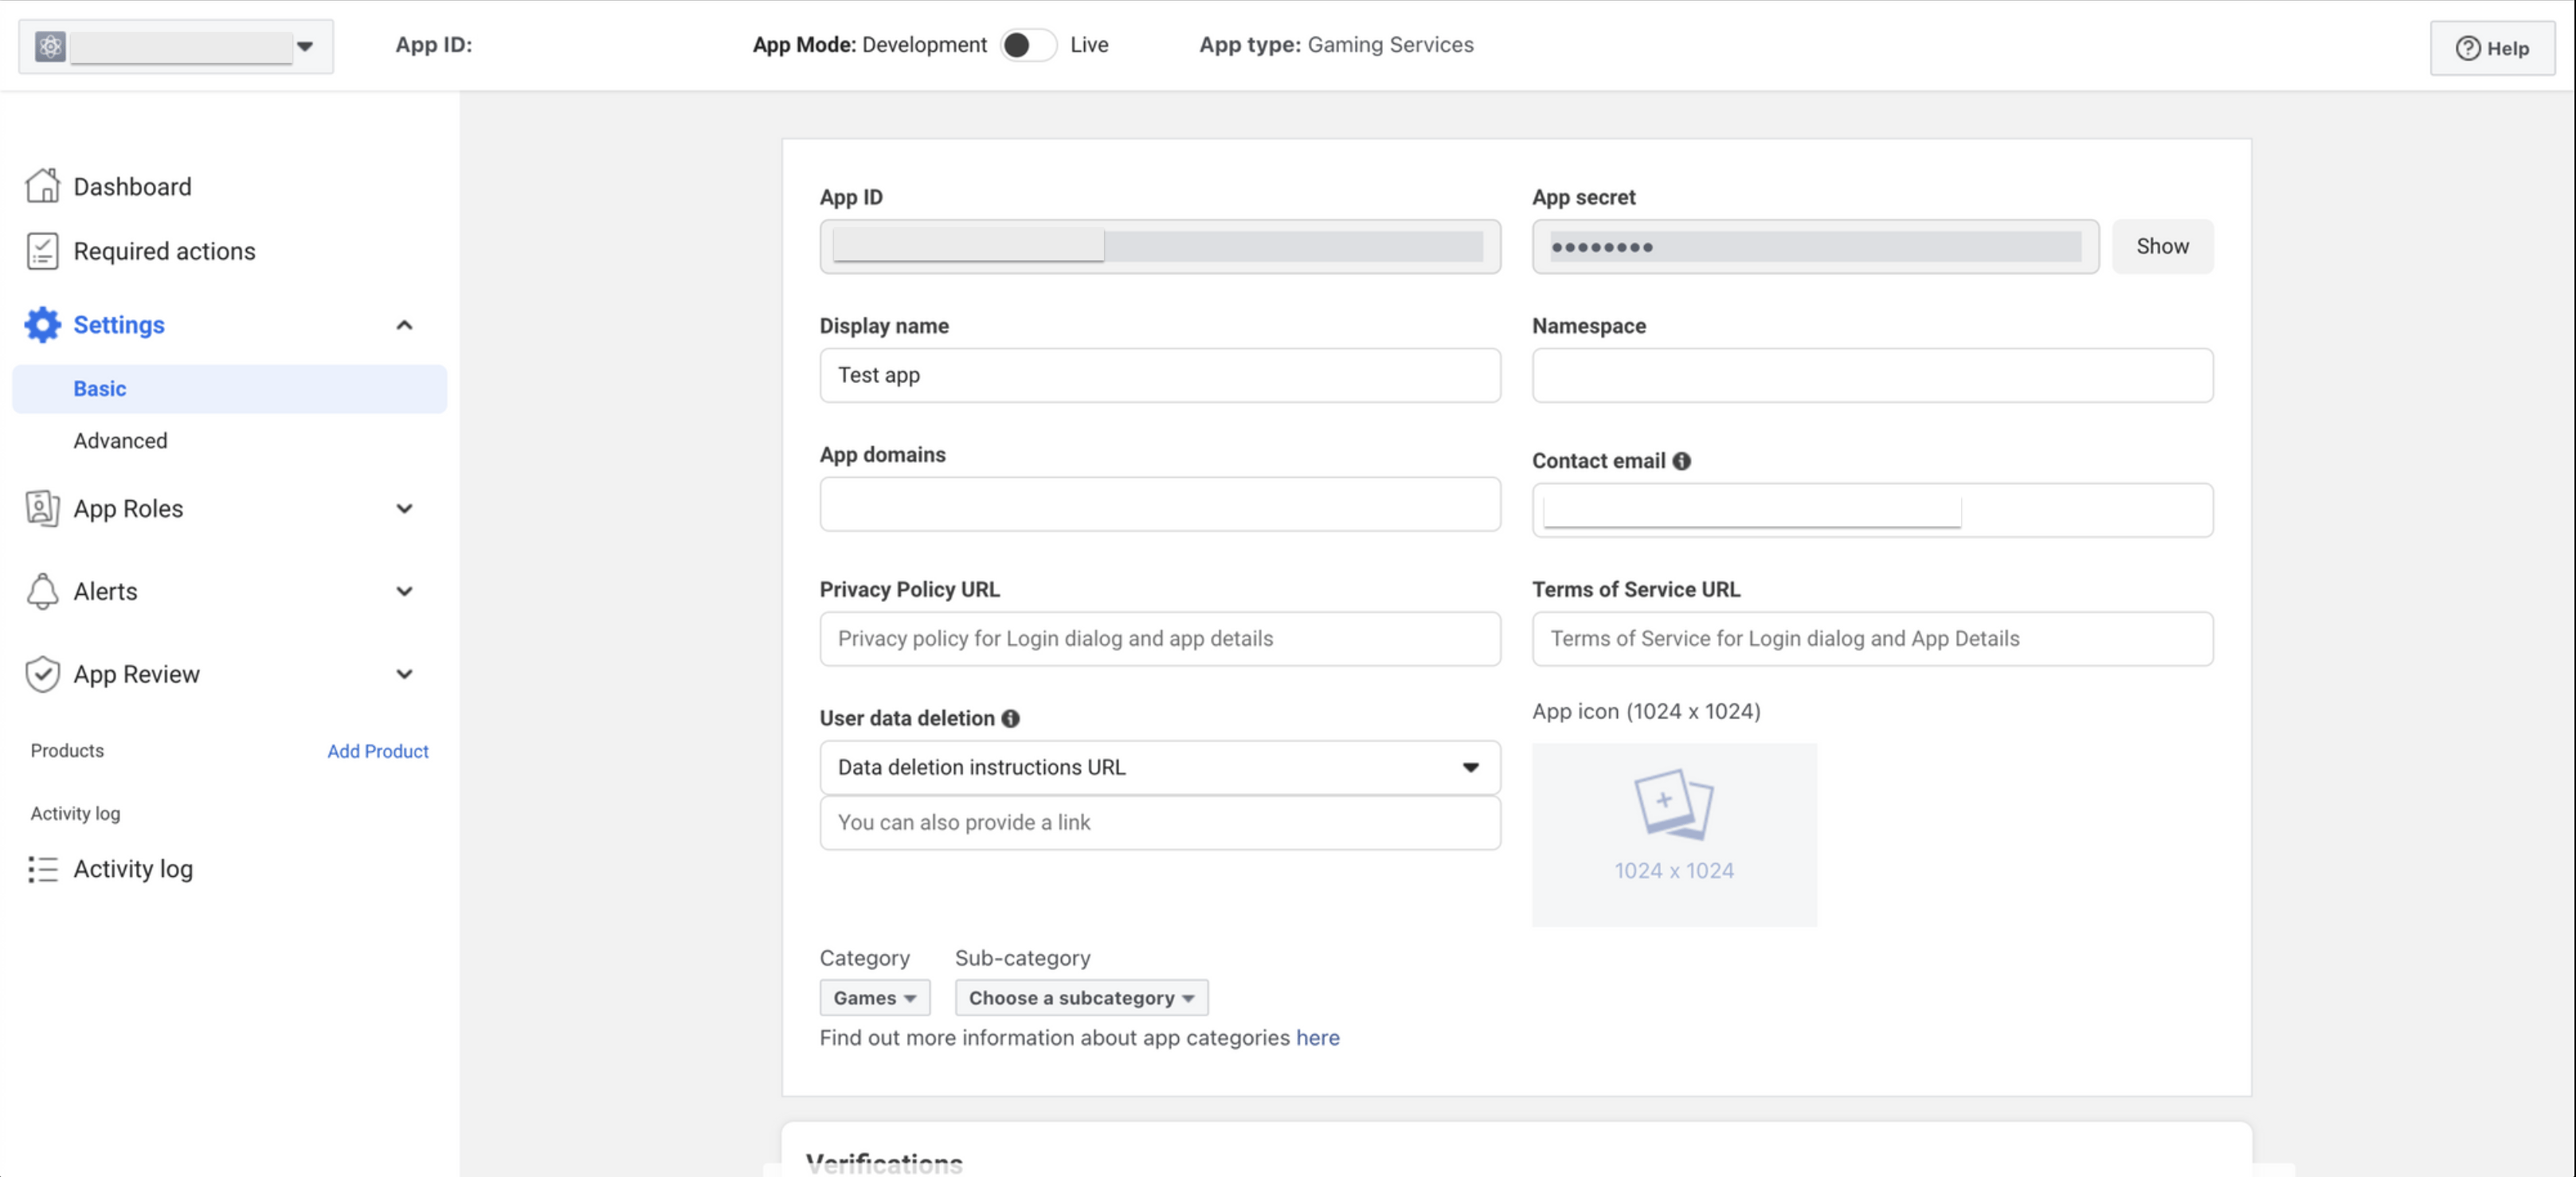Collapse the Settings section chevron
2576x1177 pixels.
[x=404, y=325]
